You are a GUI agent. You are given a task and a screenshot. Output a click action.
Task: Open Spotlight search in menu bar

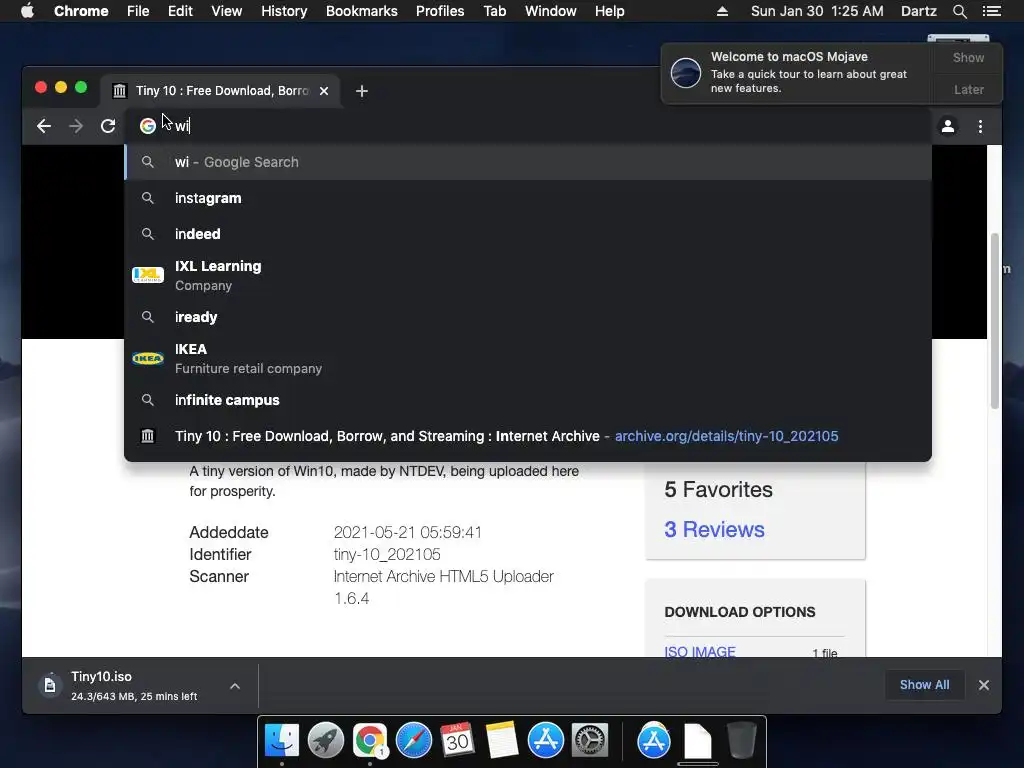[x=959, y=11]
